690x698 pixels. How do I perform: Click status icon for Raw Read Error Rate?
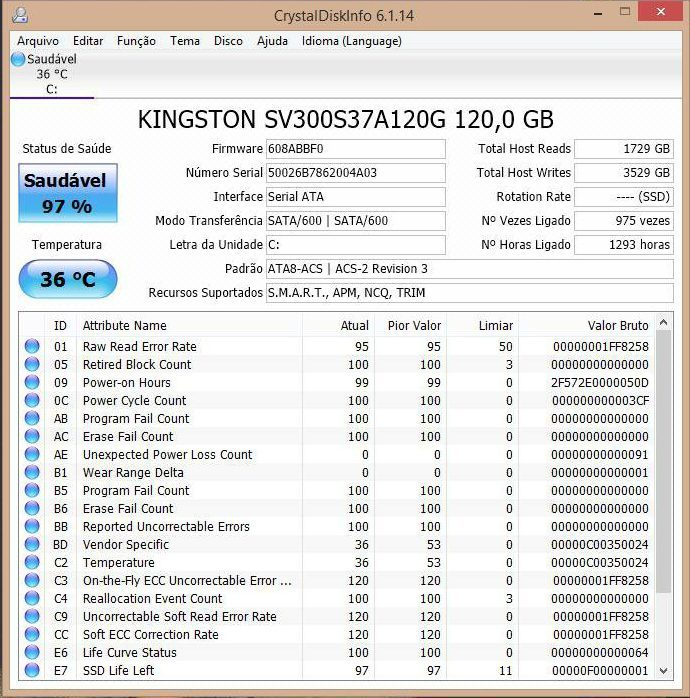click(32, 346)
